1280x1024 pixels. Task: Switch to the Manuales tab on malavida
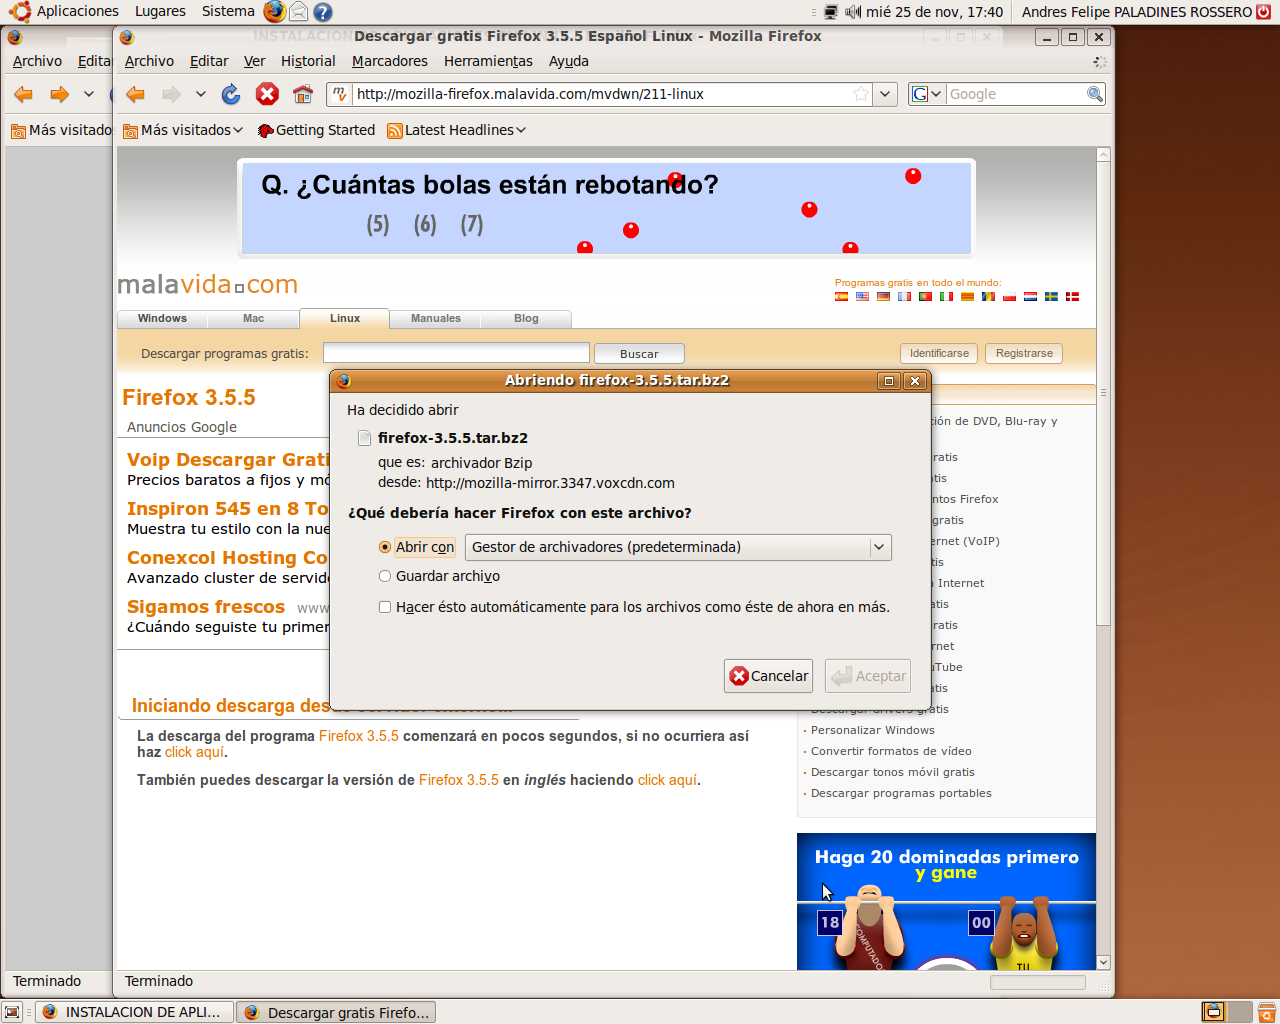(436, 319)
